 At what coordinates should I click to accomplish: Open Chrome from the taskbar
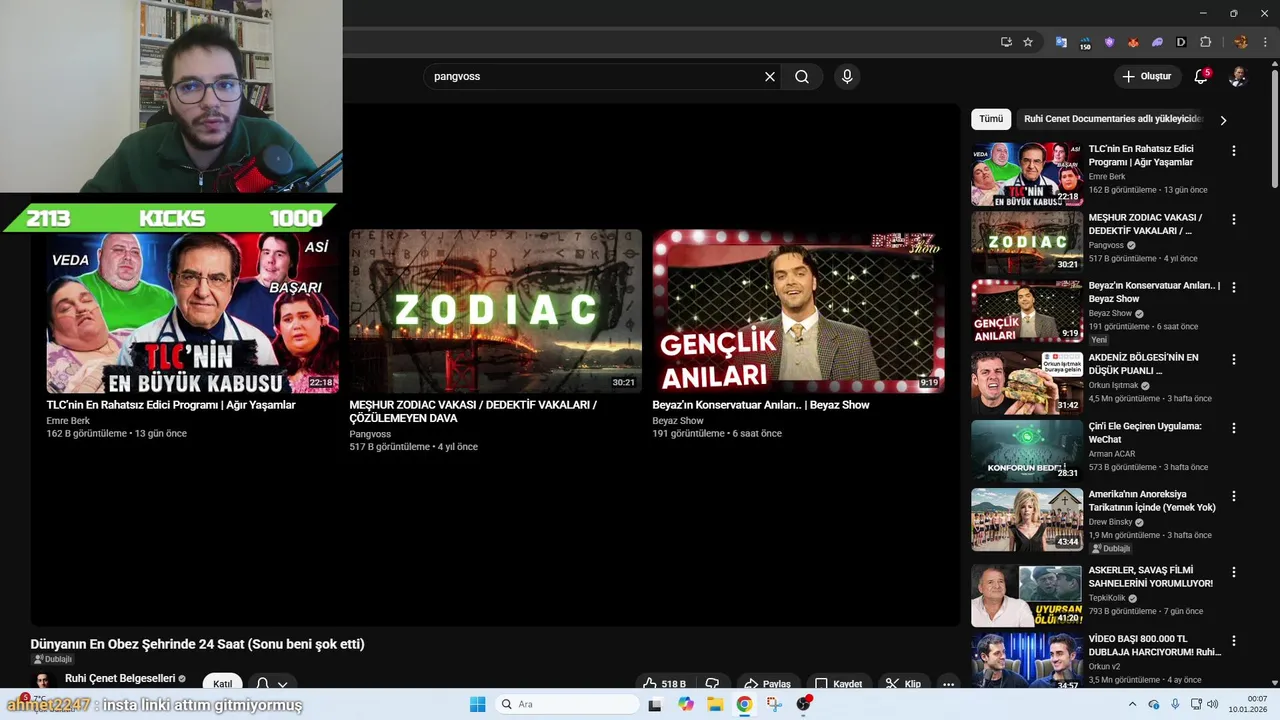[744, 704]
